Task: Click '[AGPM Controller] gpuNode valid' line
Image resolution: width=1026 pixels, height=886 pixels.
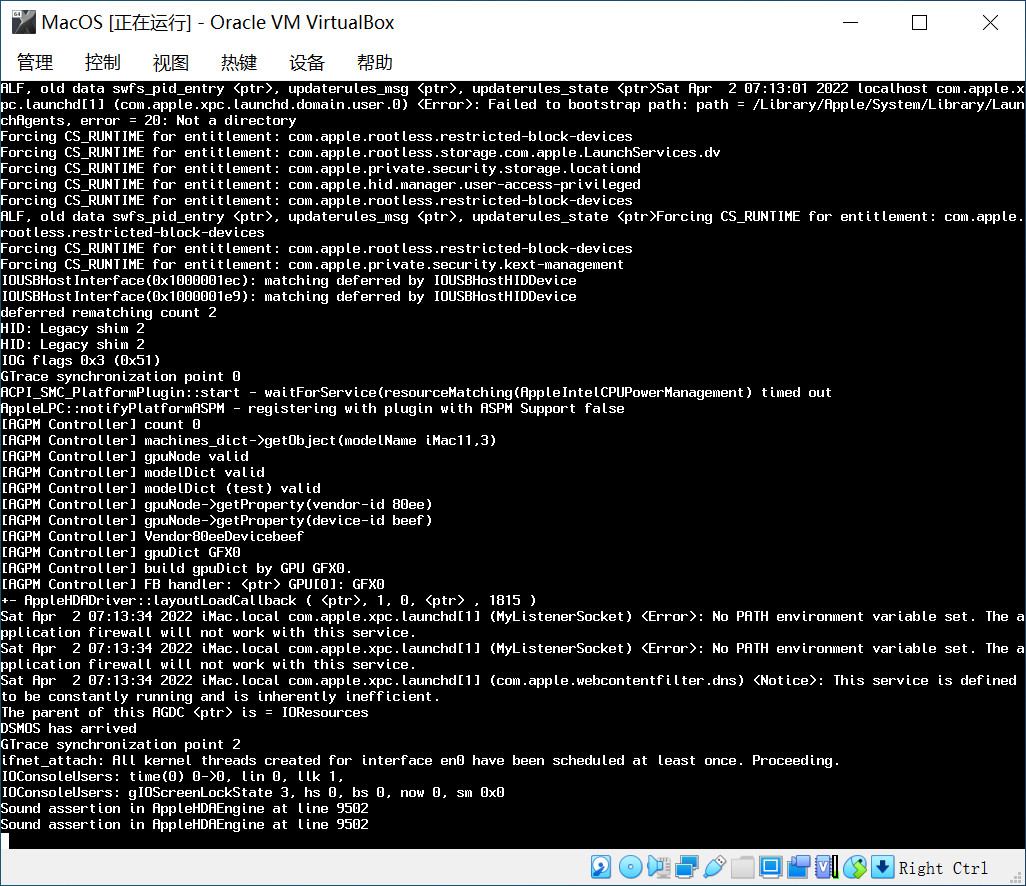Action: (124, 456)
